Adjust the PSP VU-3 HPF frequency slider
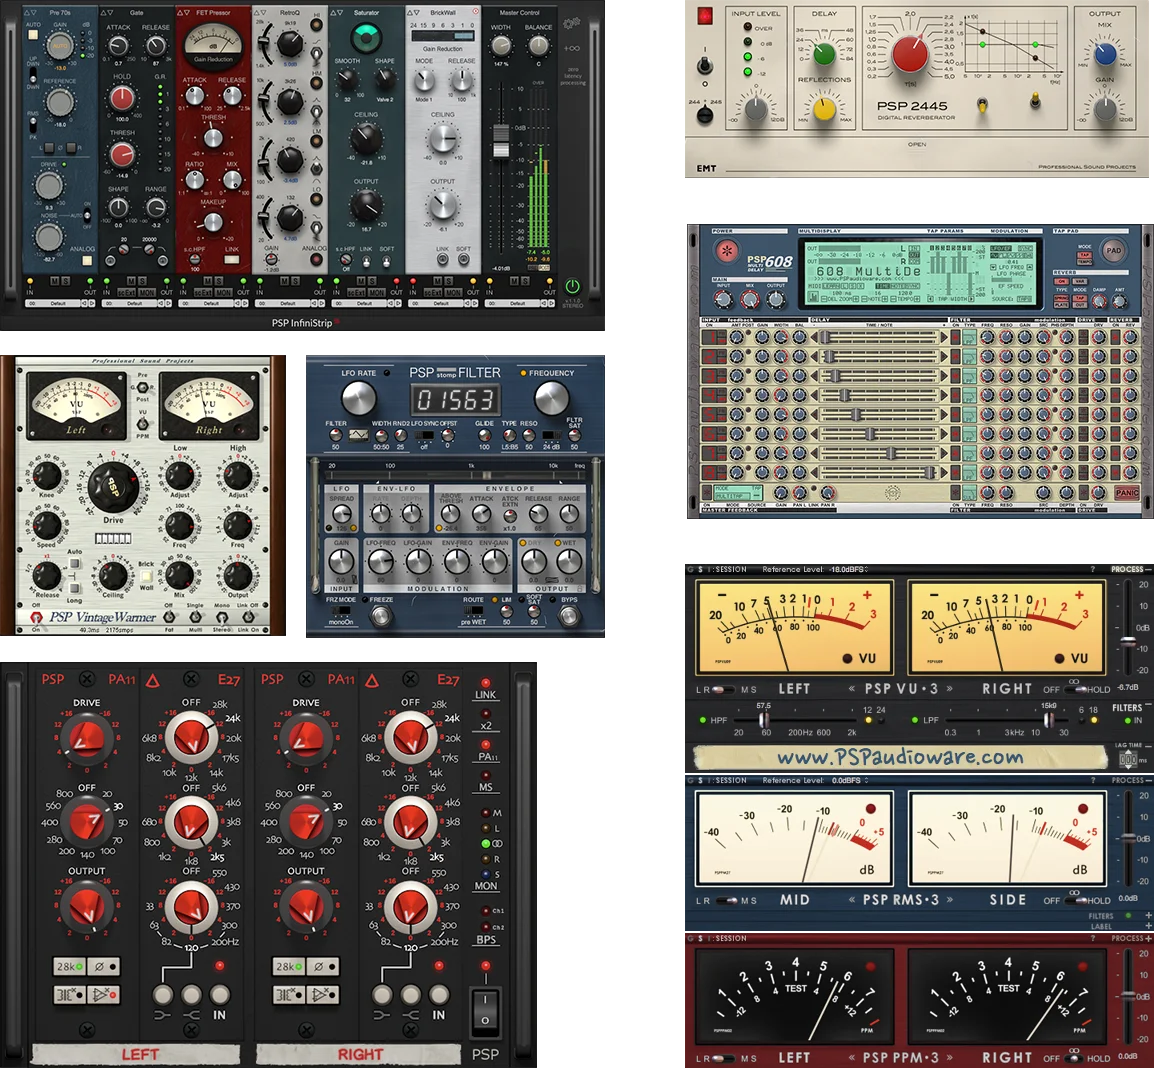 pos(763,719)
